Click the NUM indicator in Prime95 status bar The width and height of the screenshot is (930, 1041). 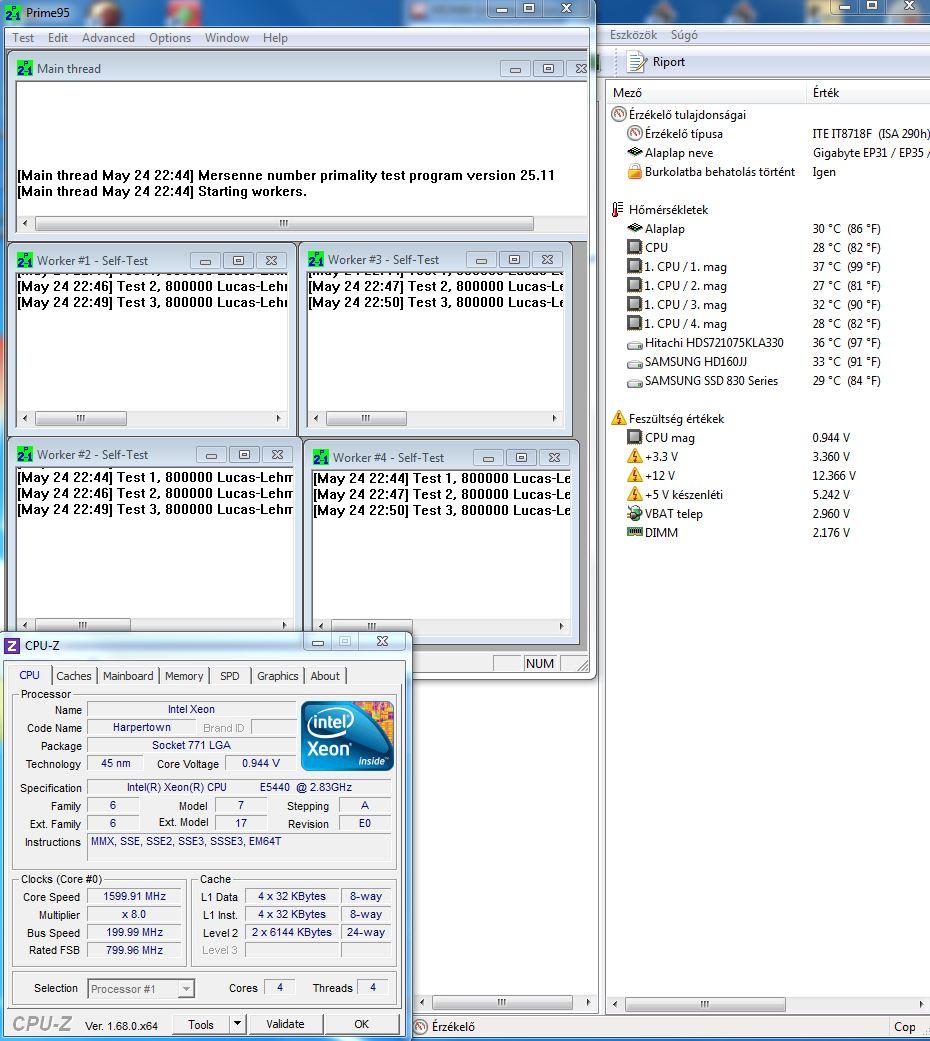tap(540, 663)
